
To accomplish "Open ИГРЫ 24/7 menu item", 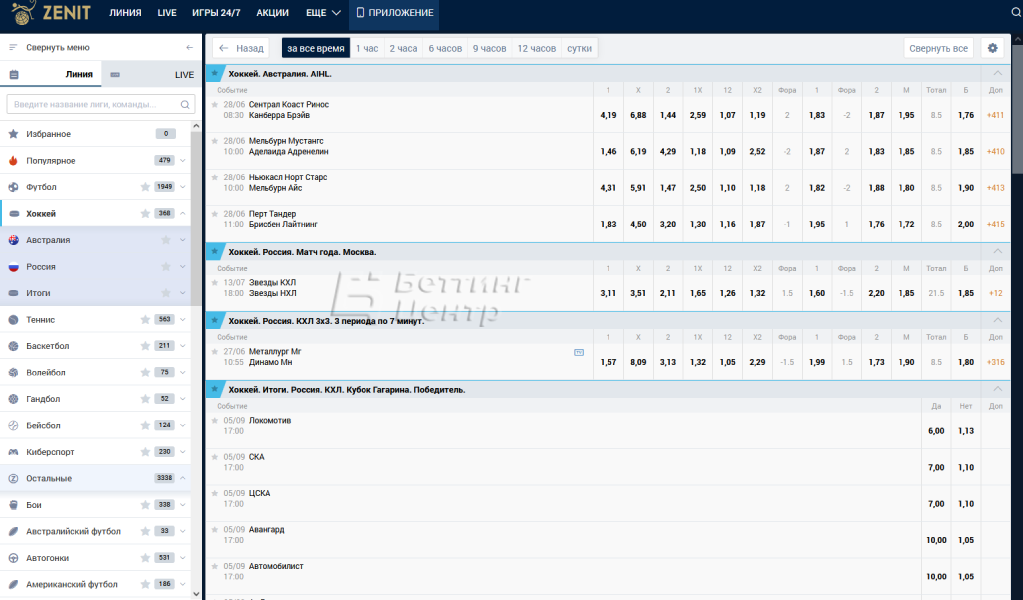I will point(216,12).
